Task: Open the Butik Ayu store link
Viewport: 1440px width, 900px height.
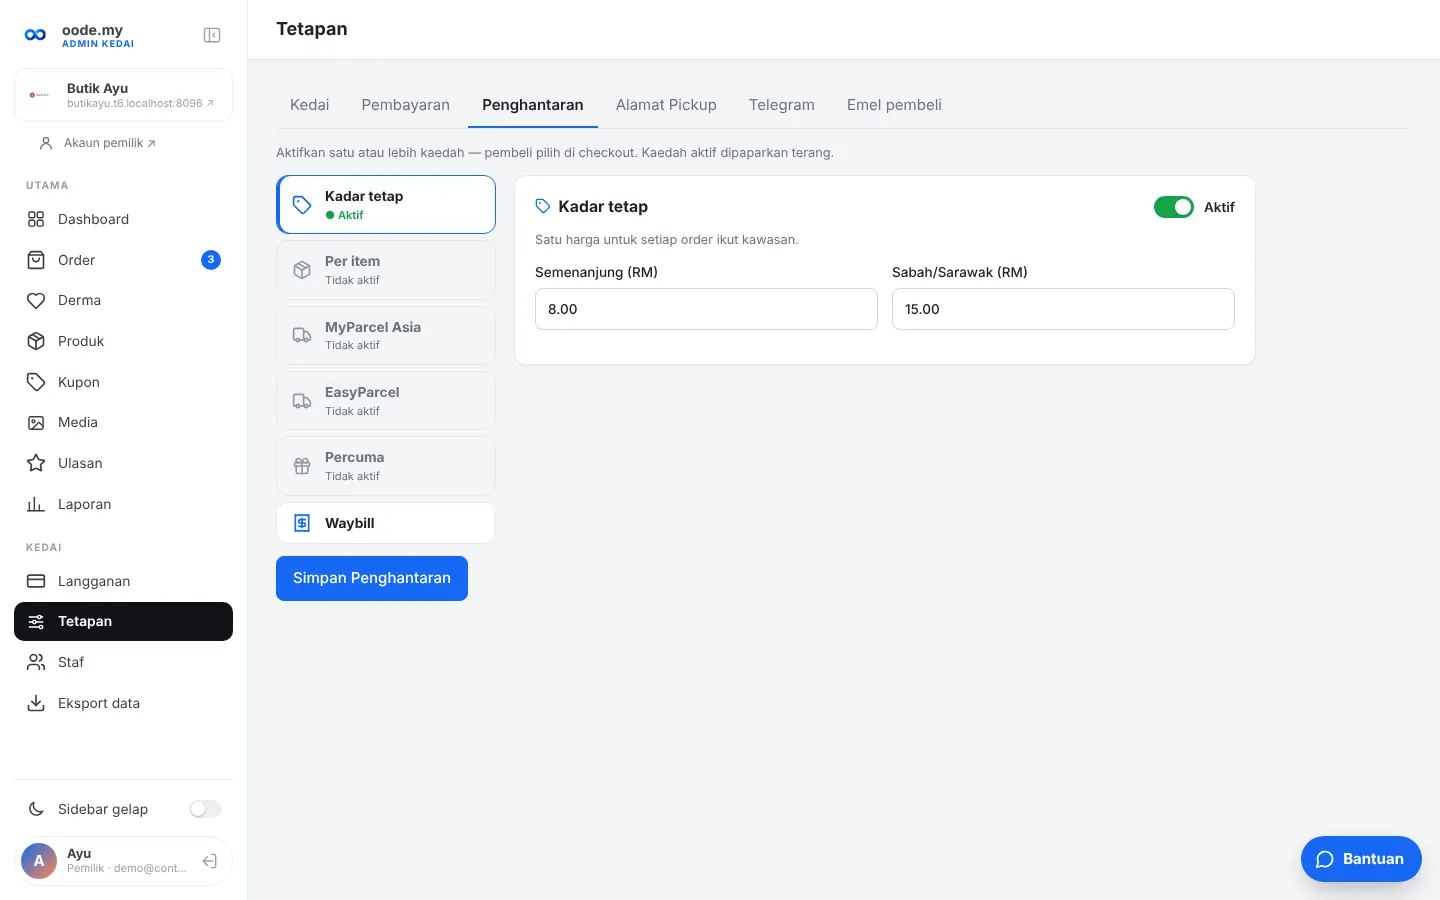Action: [x=123, y=95]
